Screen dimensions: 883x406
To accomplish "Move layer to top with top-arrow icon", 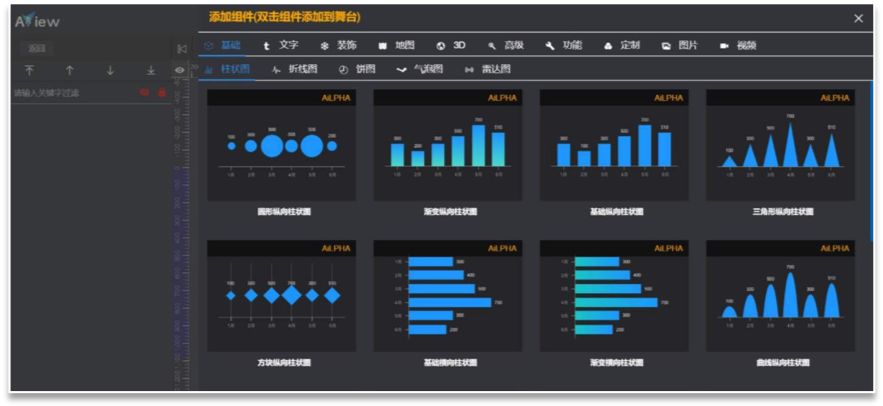I will coord(29,70).
